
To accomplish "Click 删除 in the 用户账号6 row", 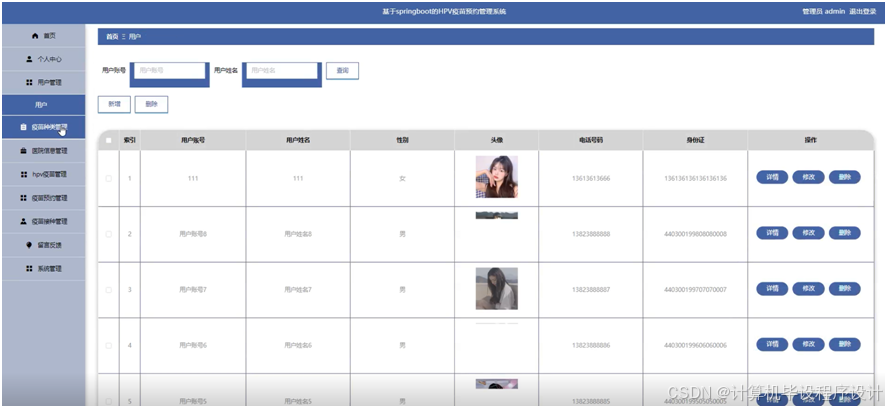I will point(845,344).
